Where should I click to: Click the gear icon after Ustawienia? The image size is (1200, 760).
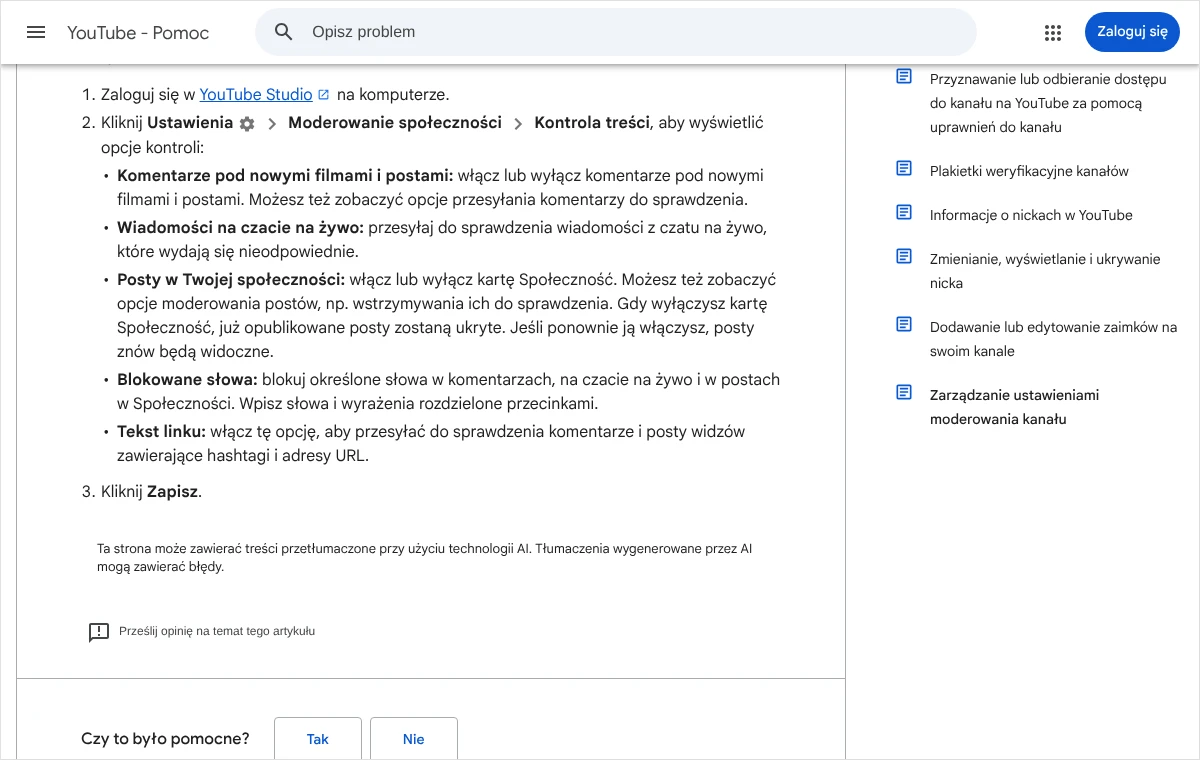[x=247, y=124]
